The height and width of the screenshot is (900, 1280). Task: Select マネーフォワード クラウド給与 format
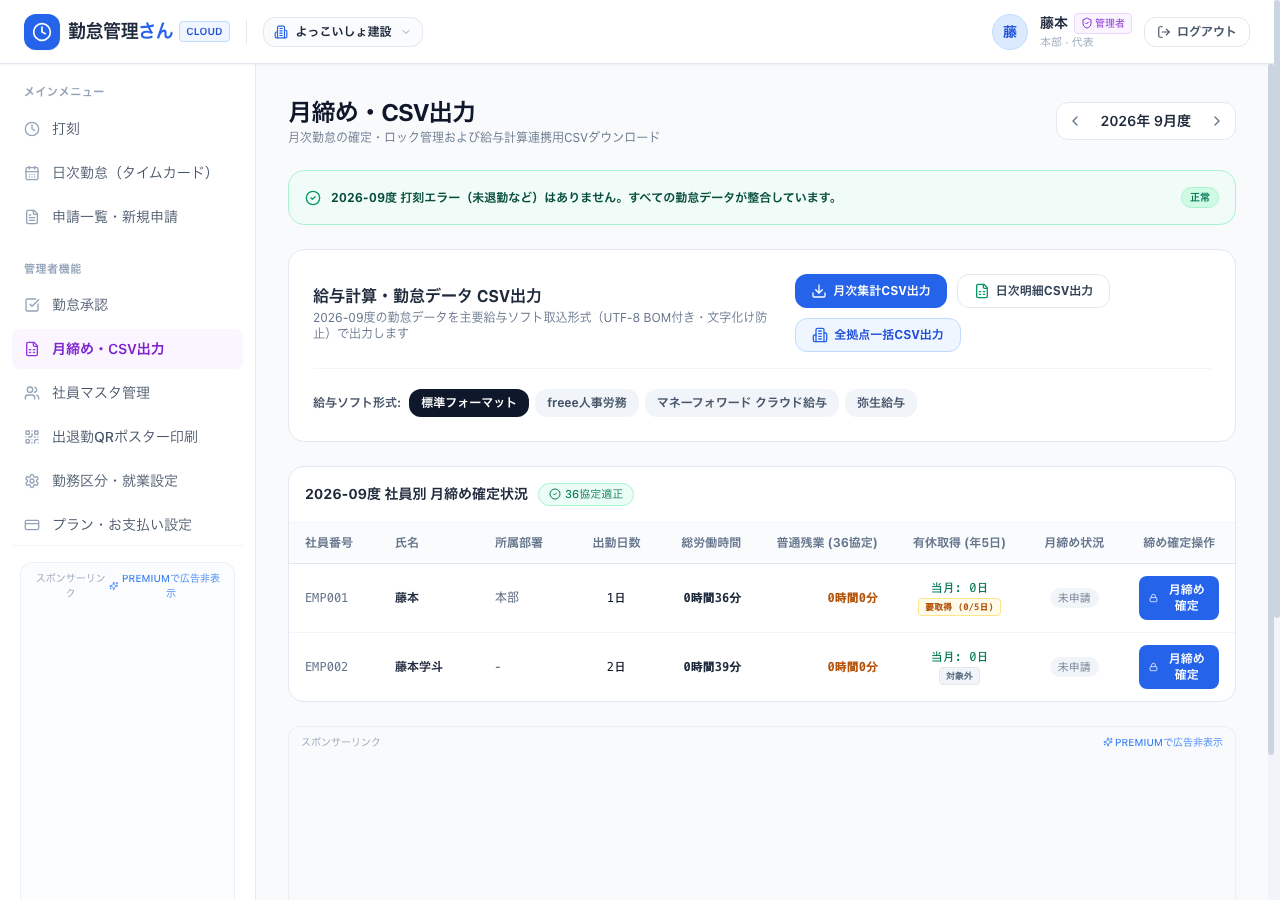coord(742,403)
